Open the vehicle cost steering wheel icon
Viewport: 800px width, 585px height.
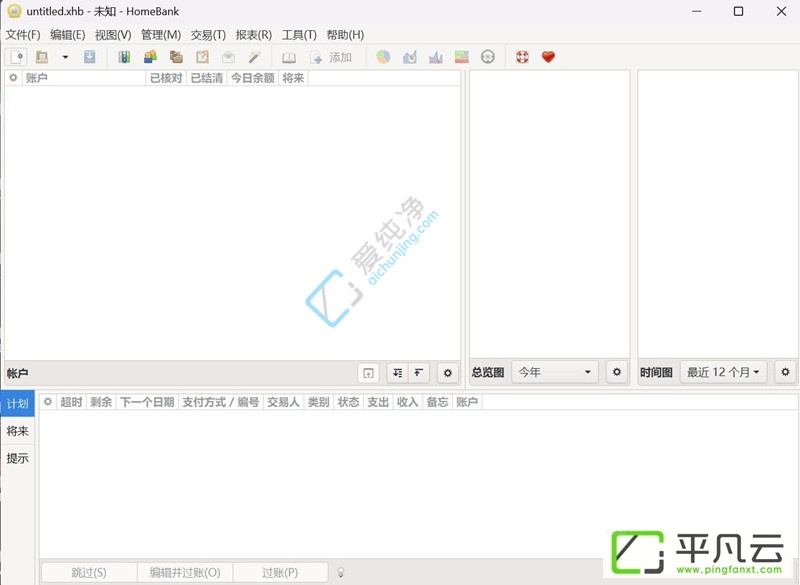[x=488, y=57]
